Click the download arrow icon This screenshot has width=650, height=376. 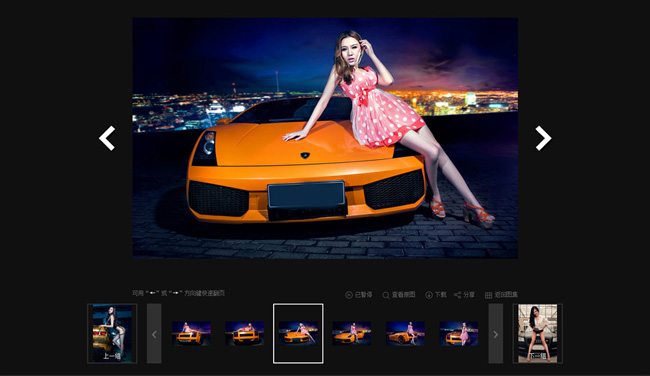coord(429,295)
